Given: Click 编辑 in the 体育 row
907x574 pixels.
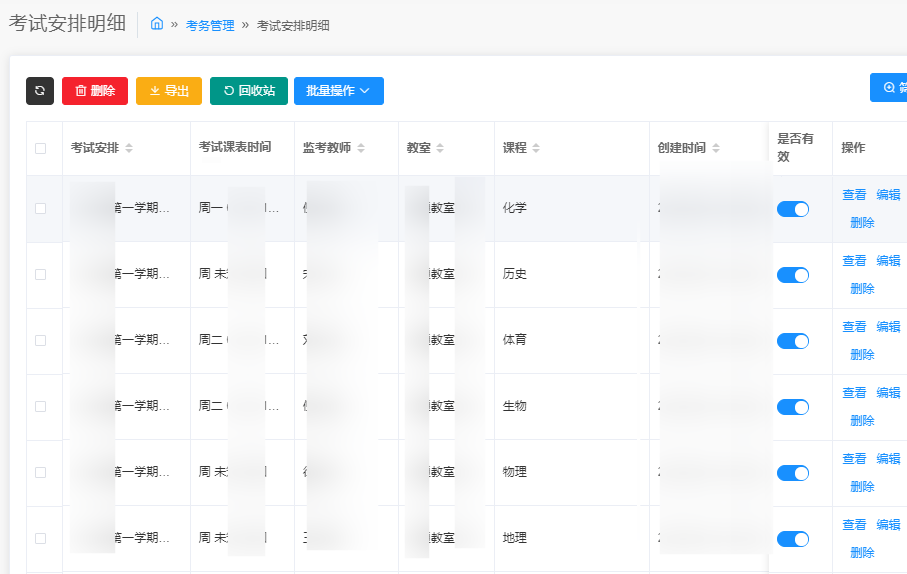Looking at the screenshot, I should point(888,327).
